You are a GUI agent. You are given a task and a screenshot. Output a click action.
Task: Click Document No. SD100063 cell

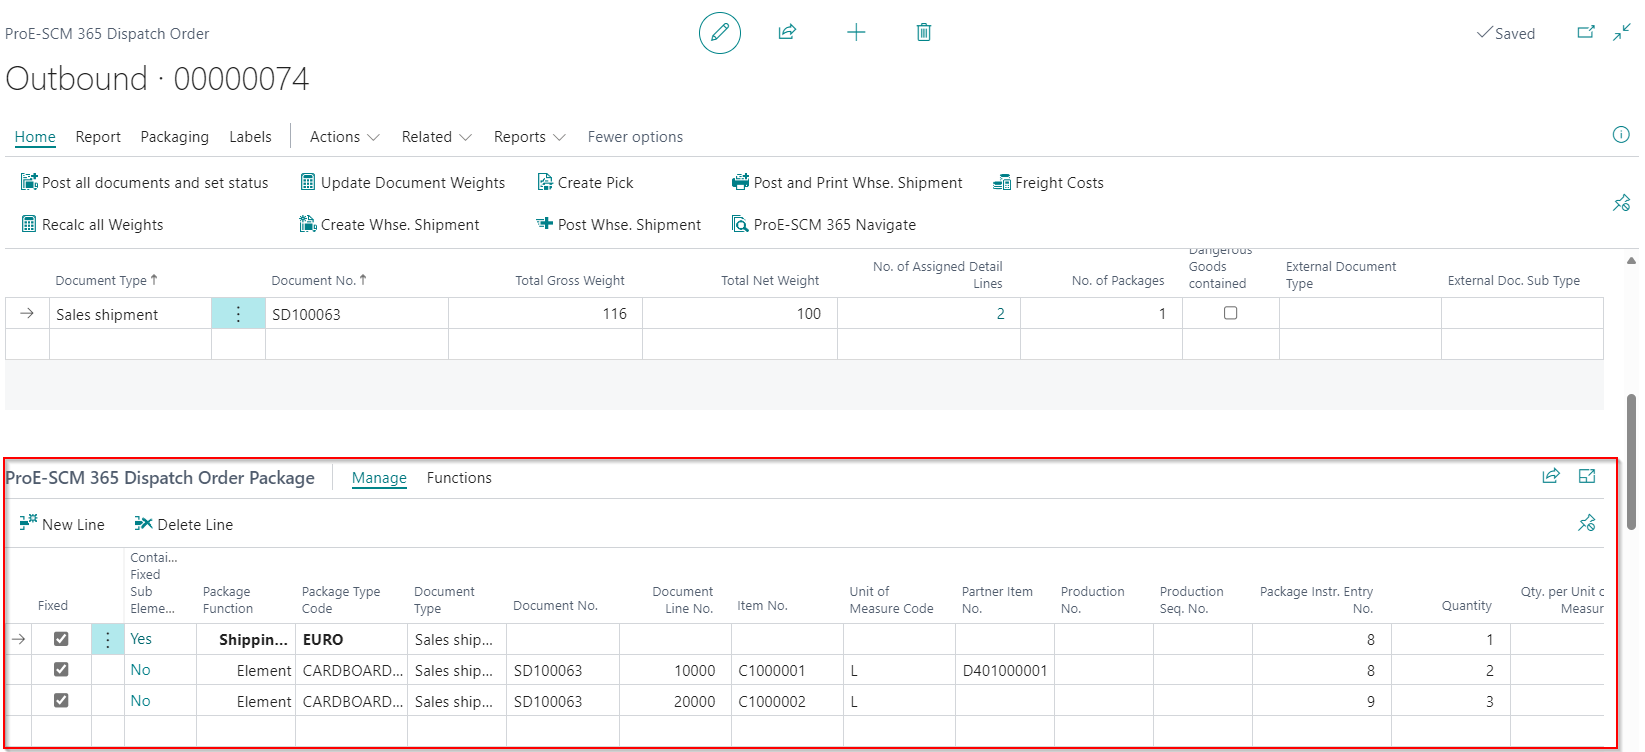[x=357, y=314]
